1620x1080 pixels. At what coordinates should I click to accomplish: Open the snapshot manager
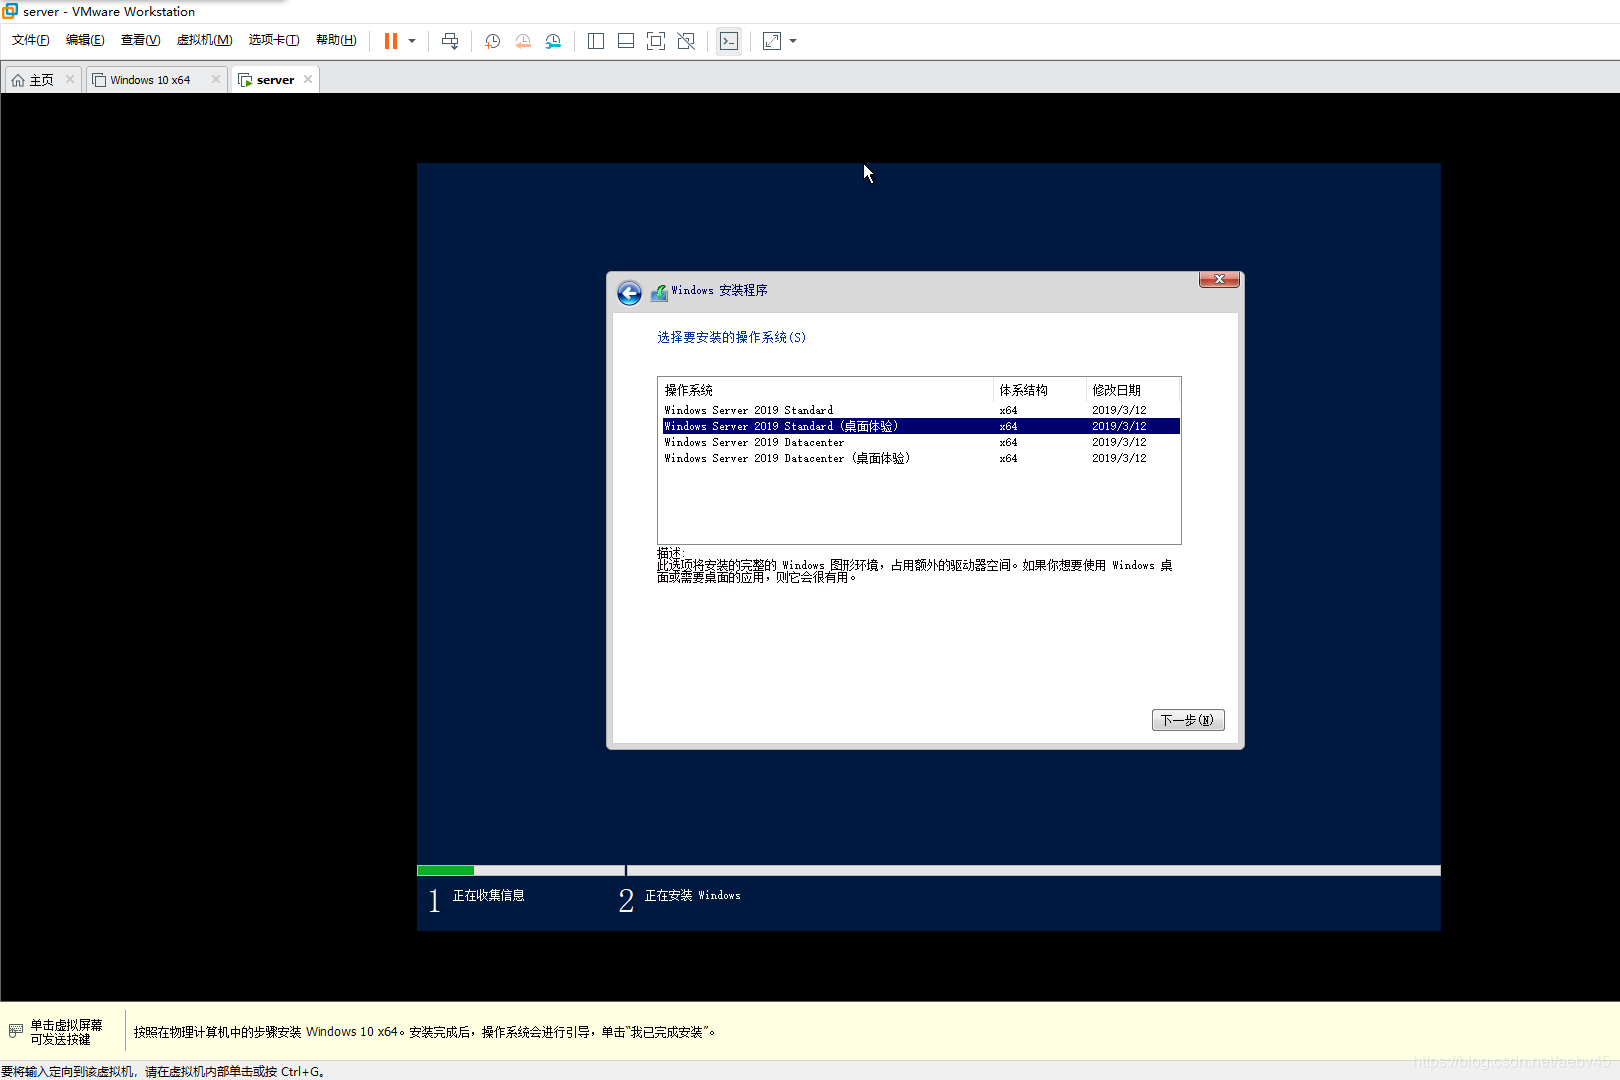tap(553, 41)
